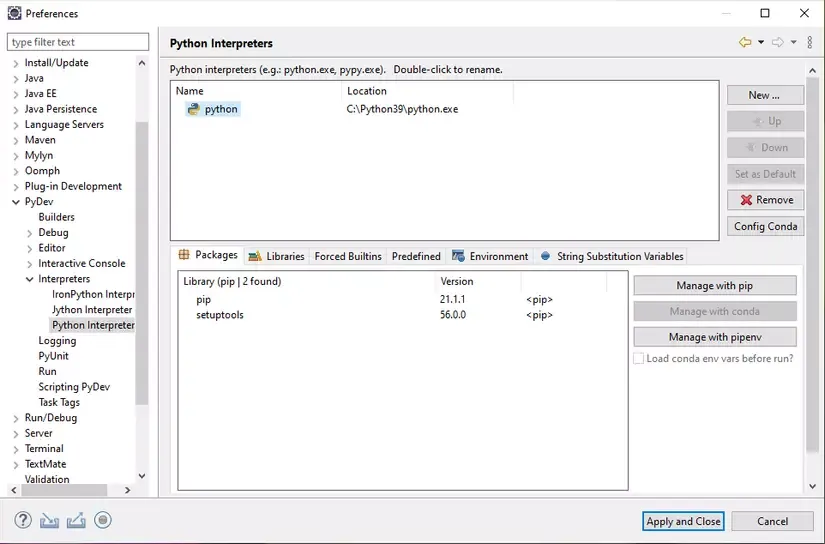
Task: Open the Environment tab
Action: 490,256
